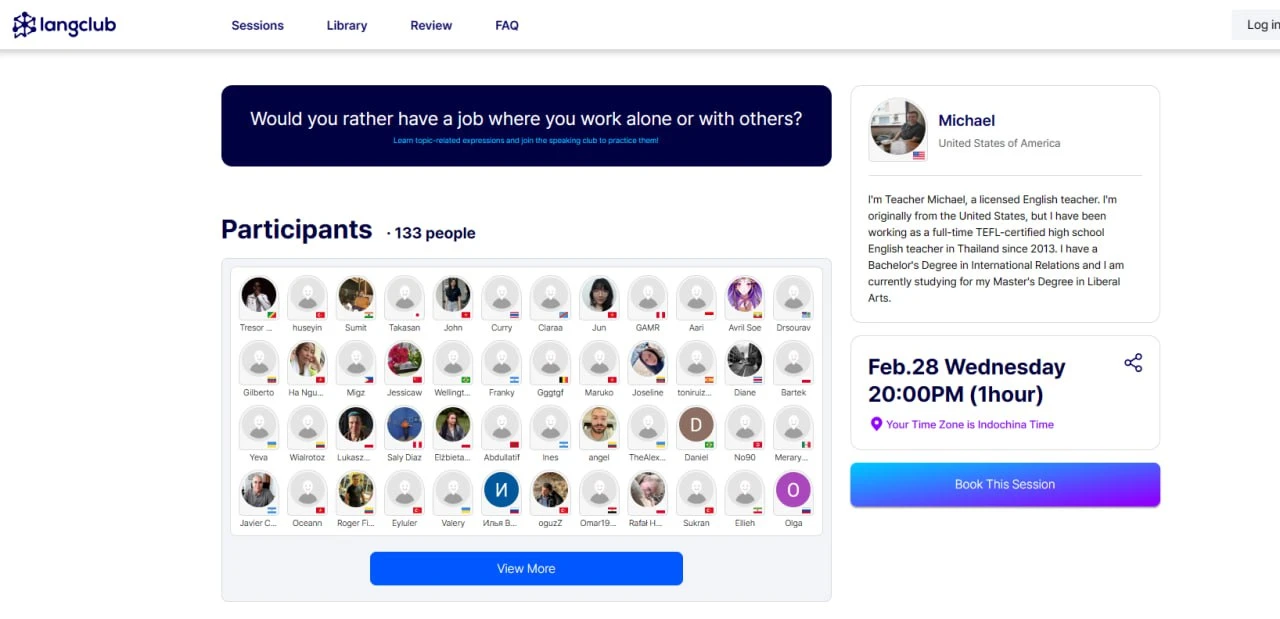Image resolution: width=1280 pixels, height=619 pixels.
Task: Click the teacher name Michael
Action: tap(966, 121)
